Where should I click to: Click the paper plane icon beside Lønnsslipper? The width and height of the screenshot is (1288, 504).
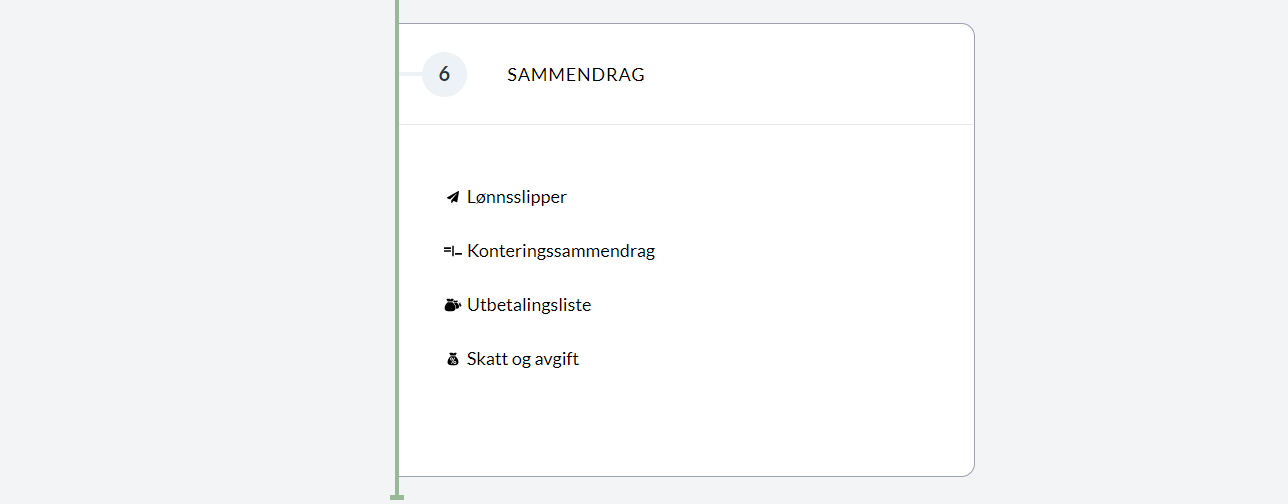452,197
